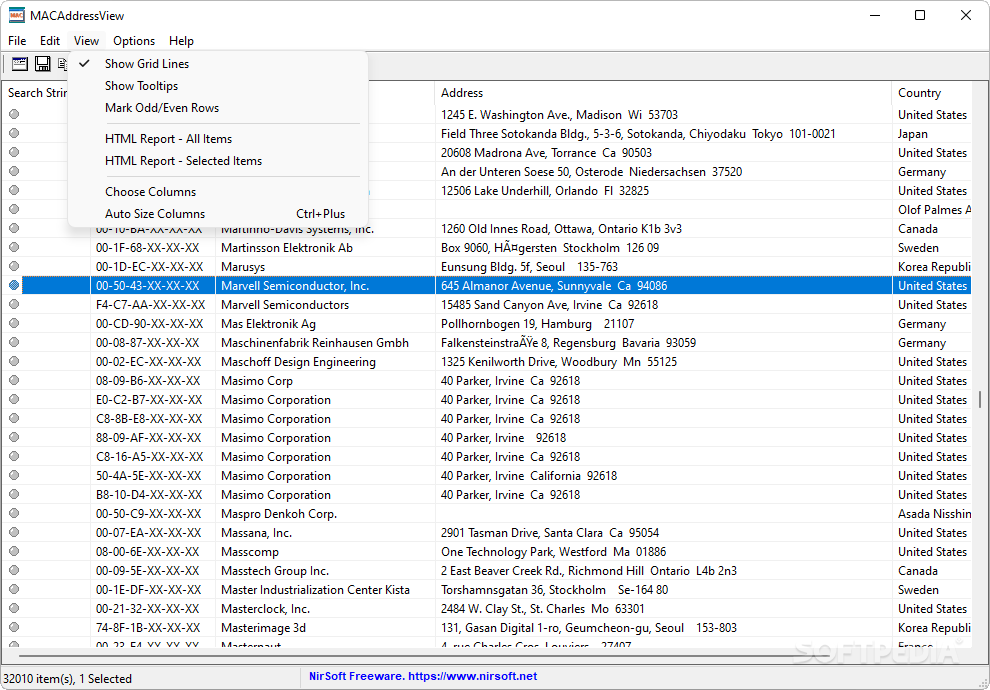Choose HTML Report - Selected Items
Viewport: 990px width, 690px height.
(x=218, y=161)
